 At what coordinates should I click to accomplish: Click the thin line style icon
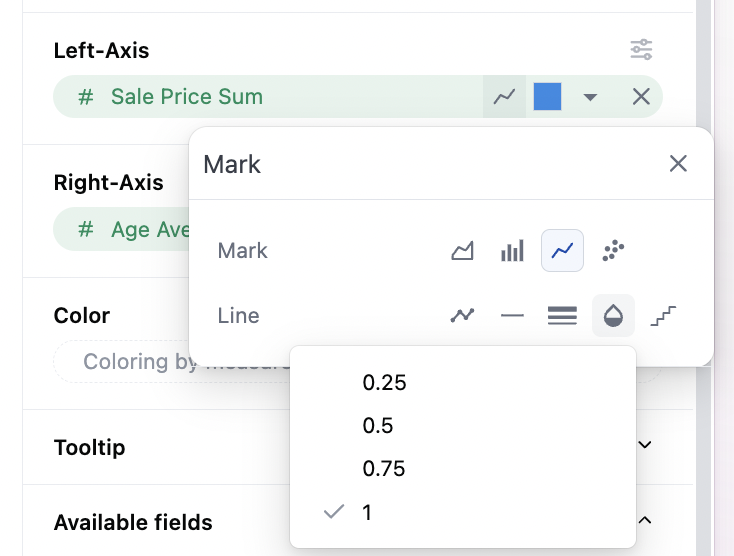512,316
